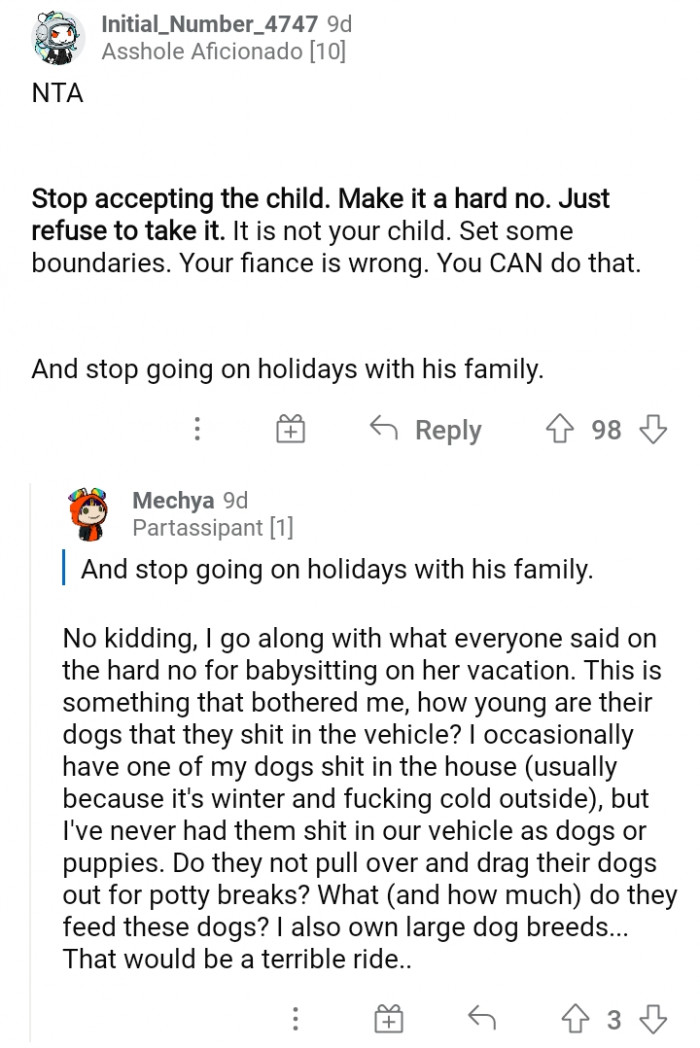
Task: Open three-dot menu on Mechya's reply
Action: click(x=295, y=1019)
